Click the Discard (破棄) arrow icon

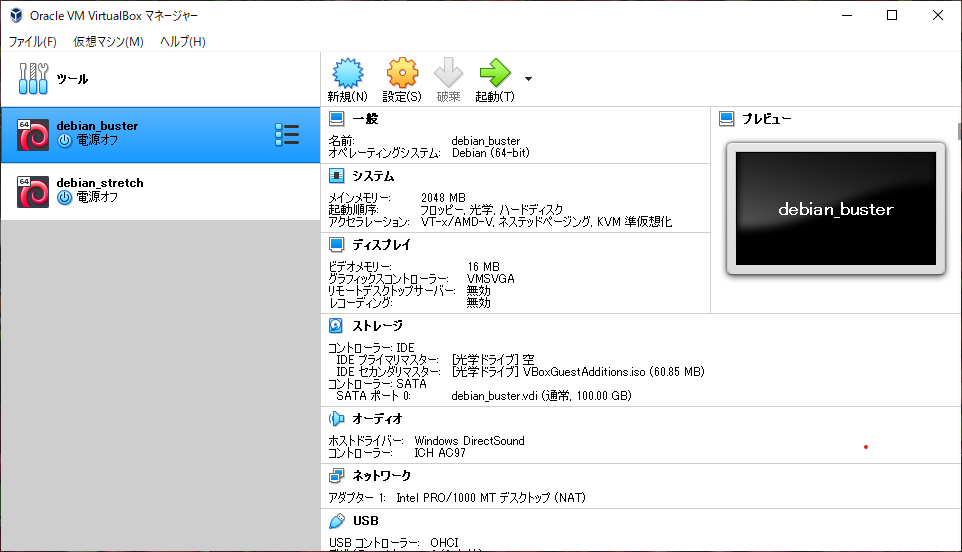click(448, 73)
